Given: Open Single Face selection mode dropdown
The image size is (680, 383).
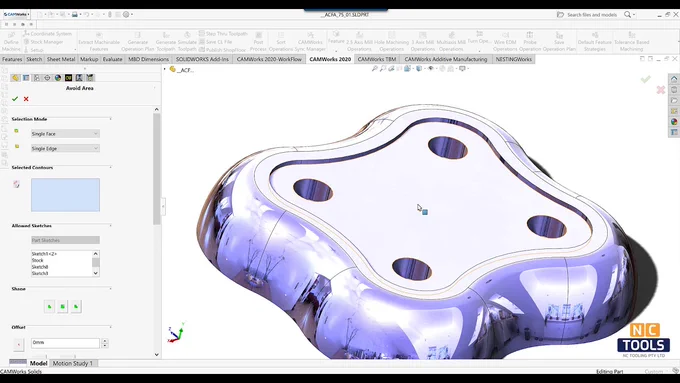Looking at the screenshot, I should pyautogui.click(x=65, y=134).
